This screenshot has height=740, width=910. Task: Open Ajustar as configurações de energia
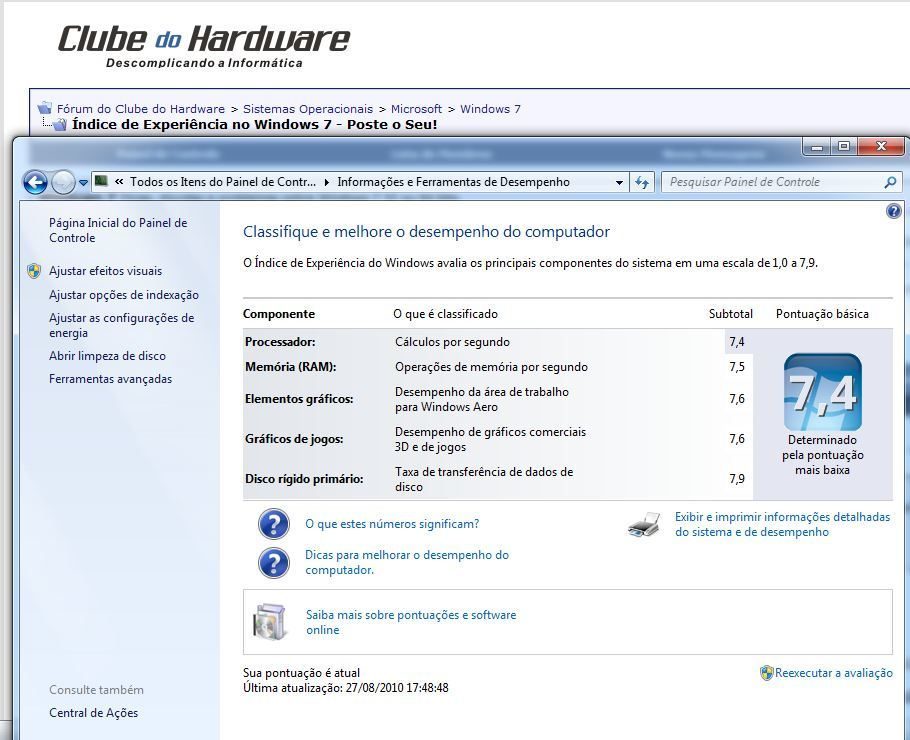tap(121, 325)
